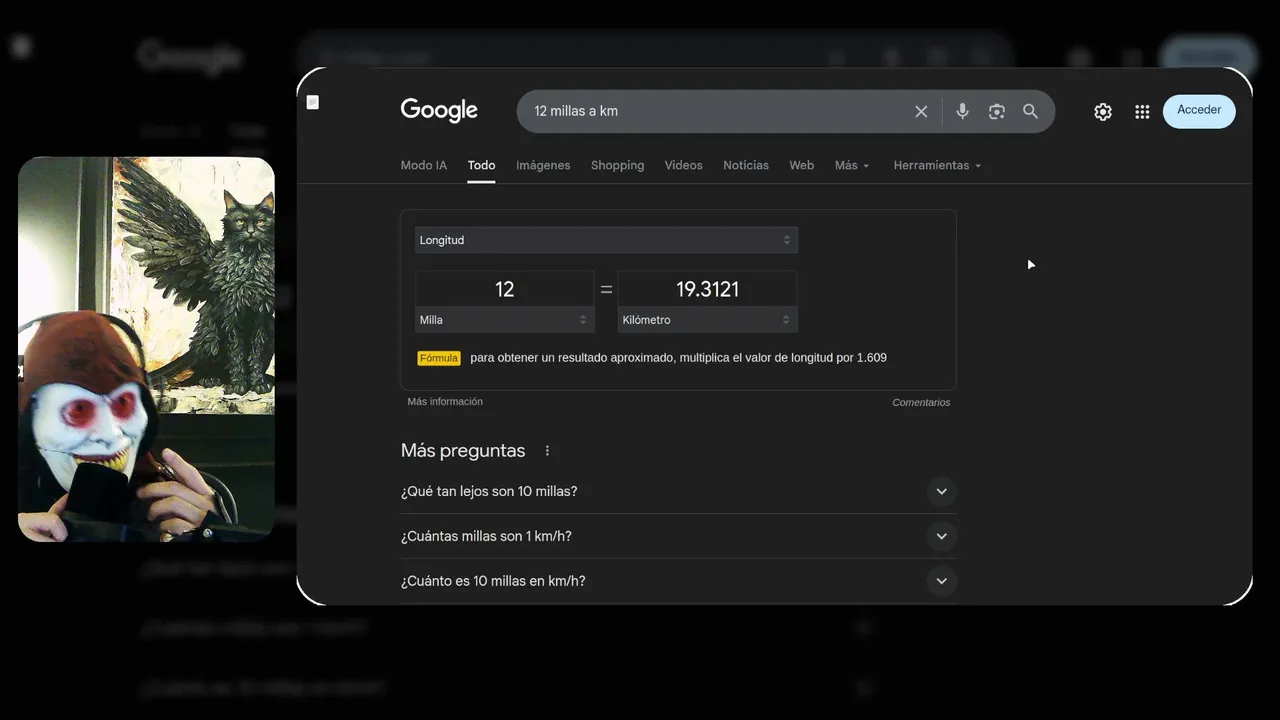Click the small icon left of Google logo

312,102
